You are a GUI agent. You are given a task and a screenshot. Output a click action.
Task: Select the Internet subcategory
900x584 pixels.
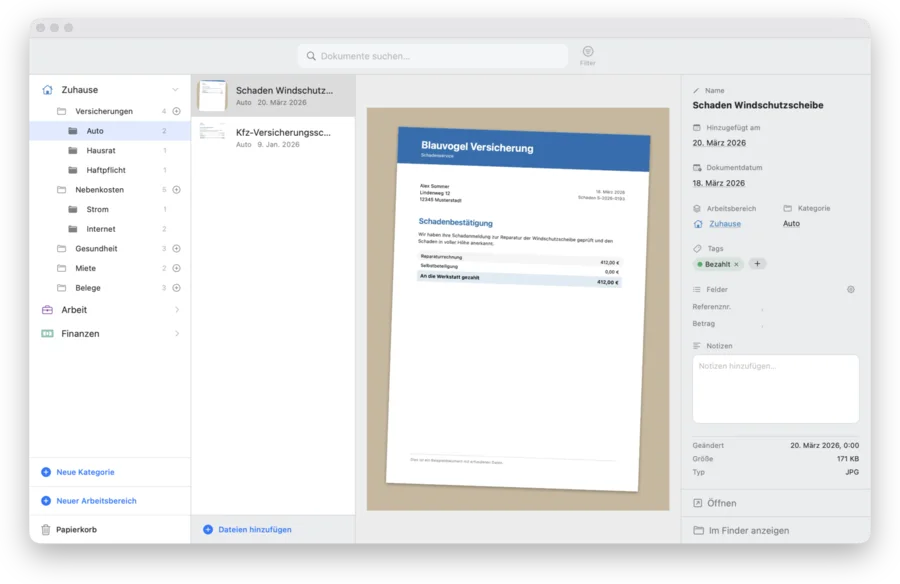pos(110,229)
